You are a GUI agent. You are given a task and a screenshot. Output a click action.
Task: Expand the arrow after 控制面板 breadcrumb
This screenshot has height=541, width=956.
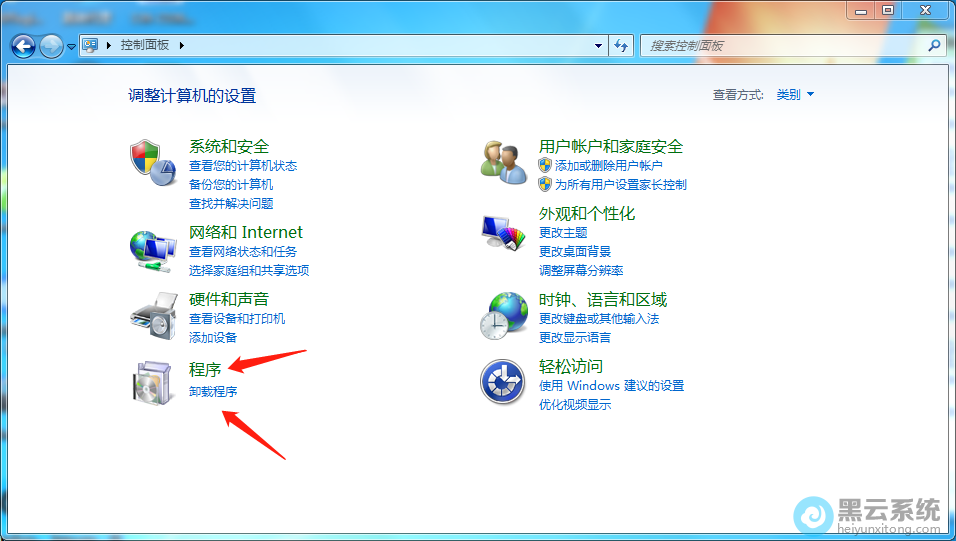tap(182, 46)
